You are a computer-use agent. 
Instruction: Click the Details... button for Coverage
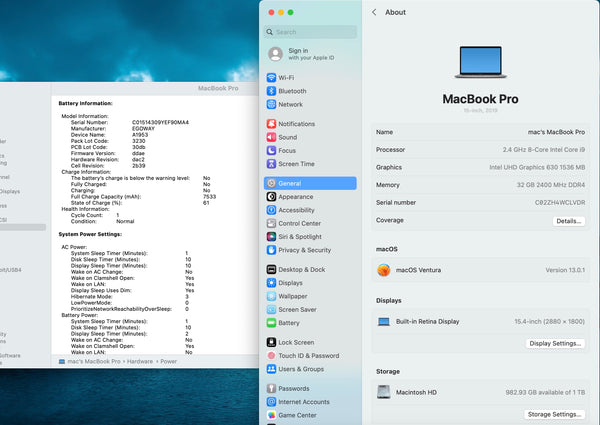pyautogui.click(x=569, y=221)
